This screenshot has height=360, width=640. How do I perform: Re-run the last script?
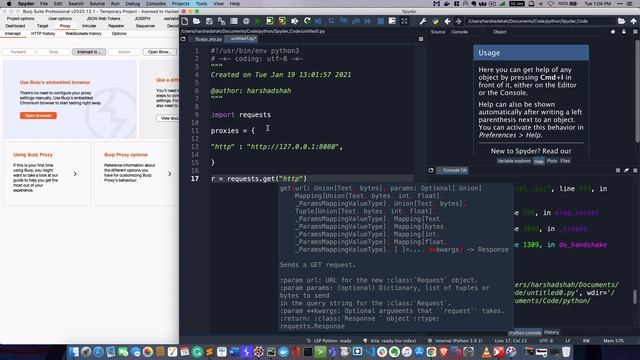[307, 21]
